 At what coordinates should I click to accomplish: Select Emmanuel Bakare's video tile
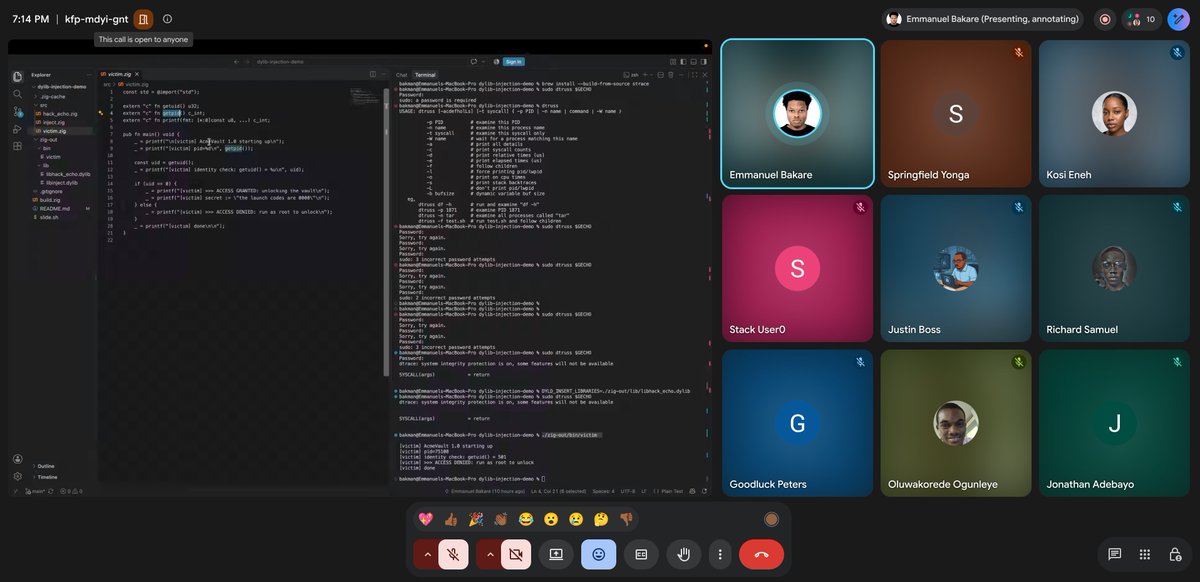(797, 113)
